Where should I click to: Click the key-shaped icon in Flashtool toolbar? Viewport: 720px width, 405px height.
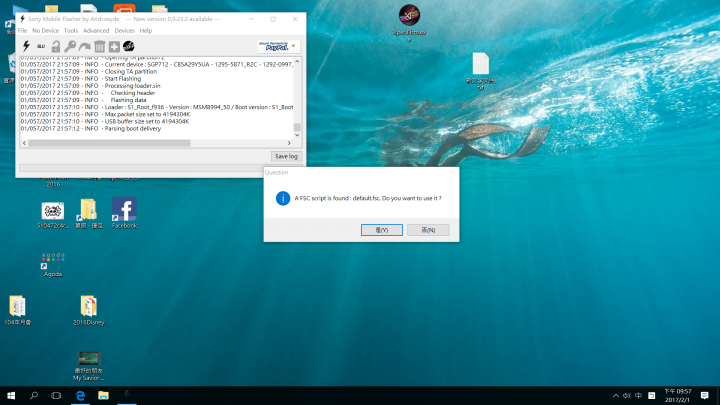click(70, 46)
